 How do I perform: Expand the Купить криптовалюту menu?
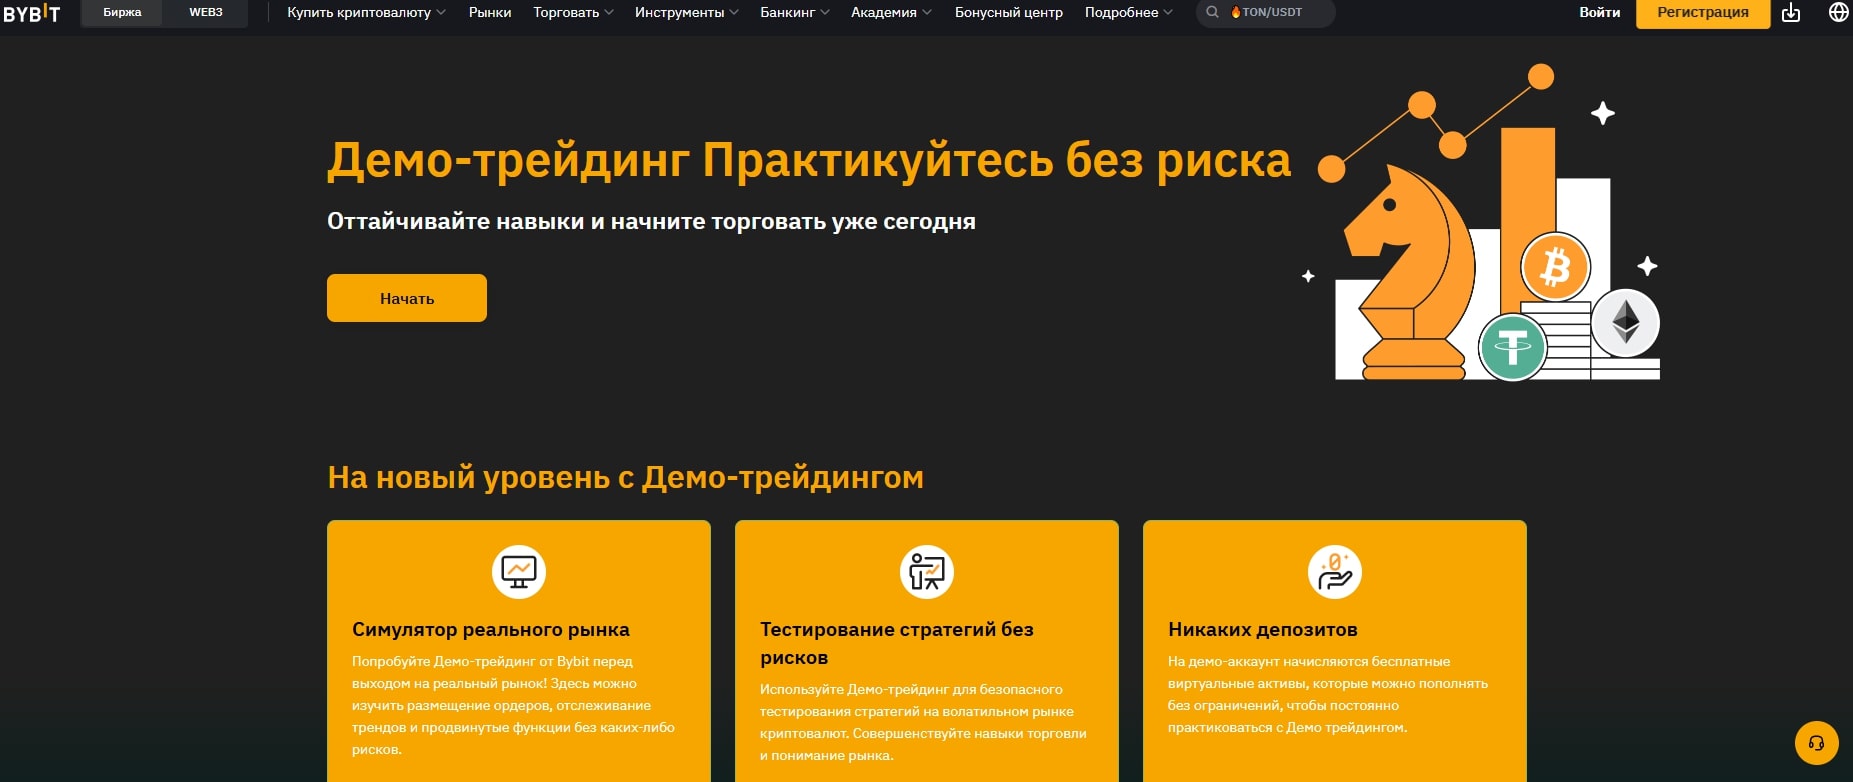pos(366,13)
